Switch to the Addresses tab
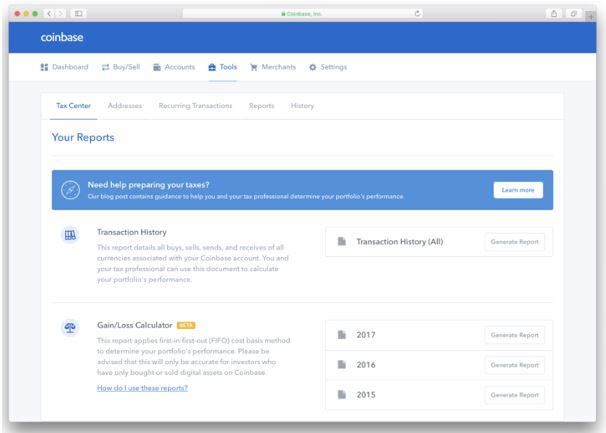The height and width of the screenshot is (433, 606). [x=125, y=106]
